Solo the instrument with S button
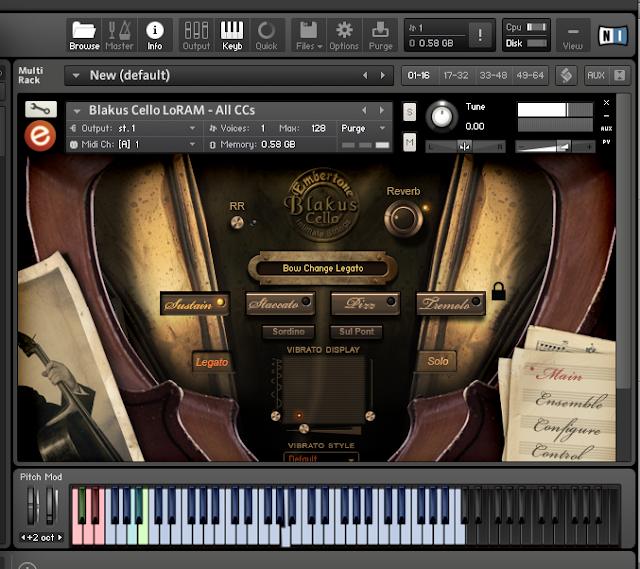640x569 pixels. pyautogui.click(x=409, y=112)
